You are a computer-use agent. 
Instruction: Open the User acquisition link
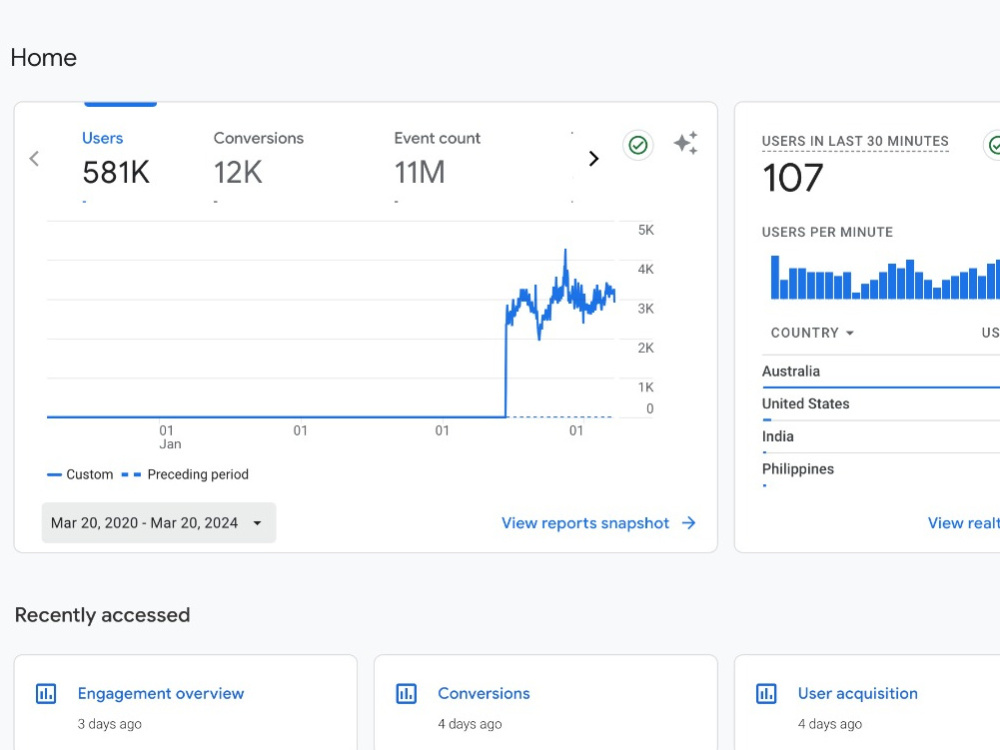click(858, 693)
